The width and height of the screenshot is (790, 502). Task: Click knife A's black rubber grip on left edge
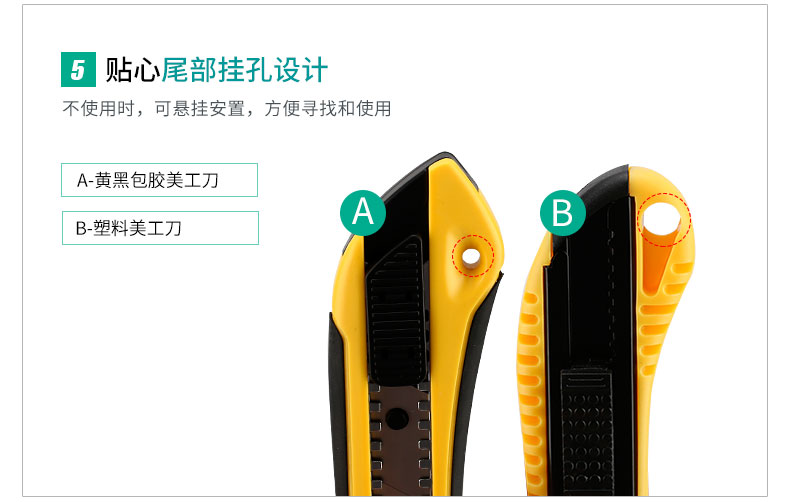pos(339,403)
